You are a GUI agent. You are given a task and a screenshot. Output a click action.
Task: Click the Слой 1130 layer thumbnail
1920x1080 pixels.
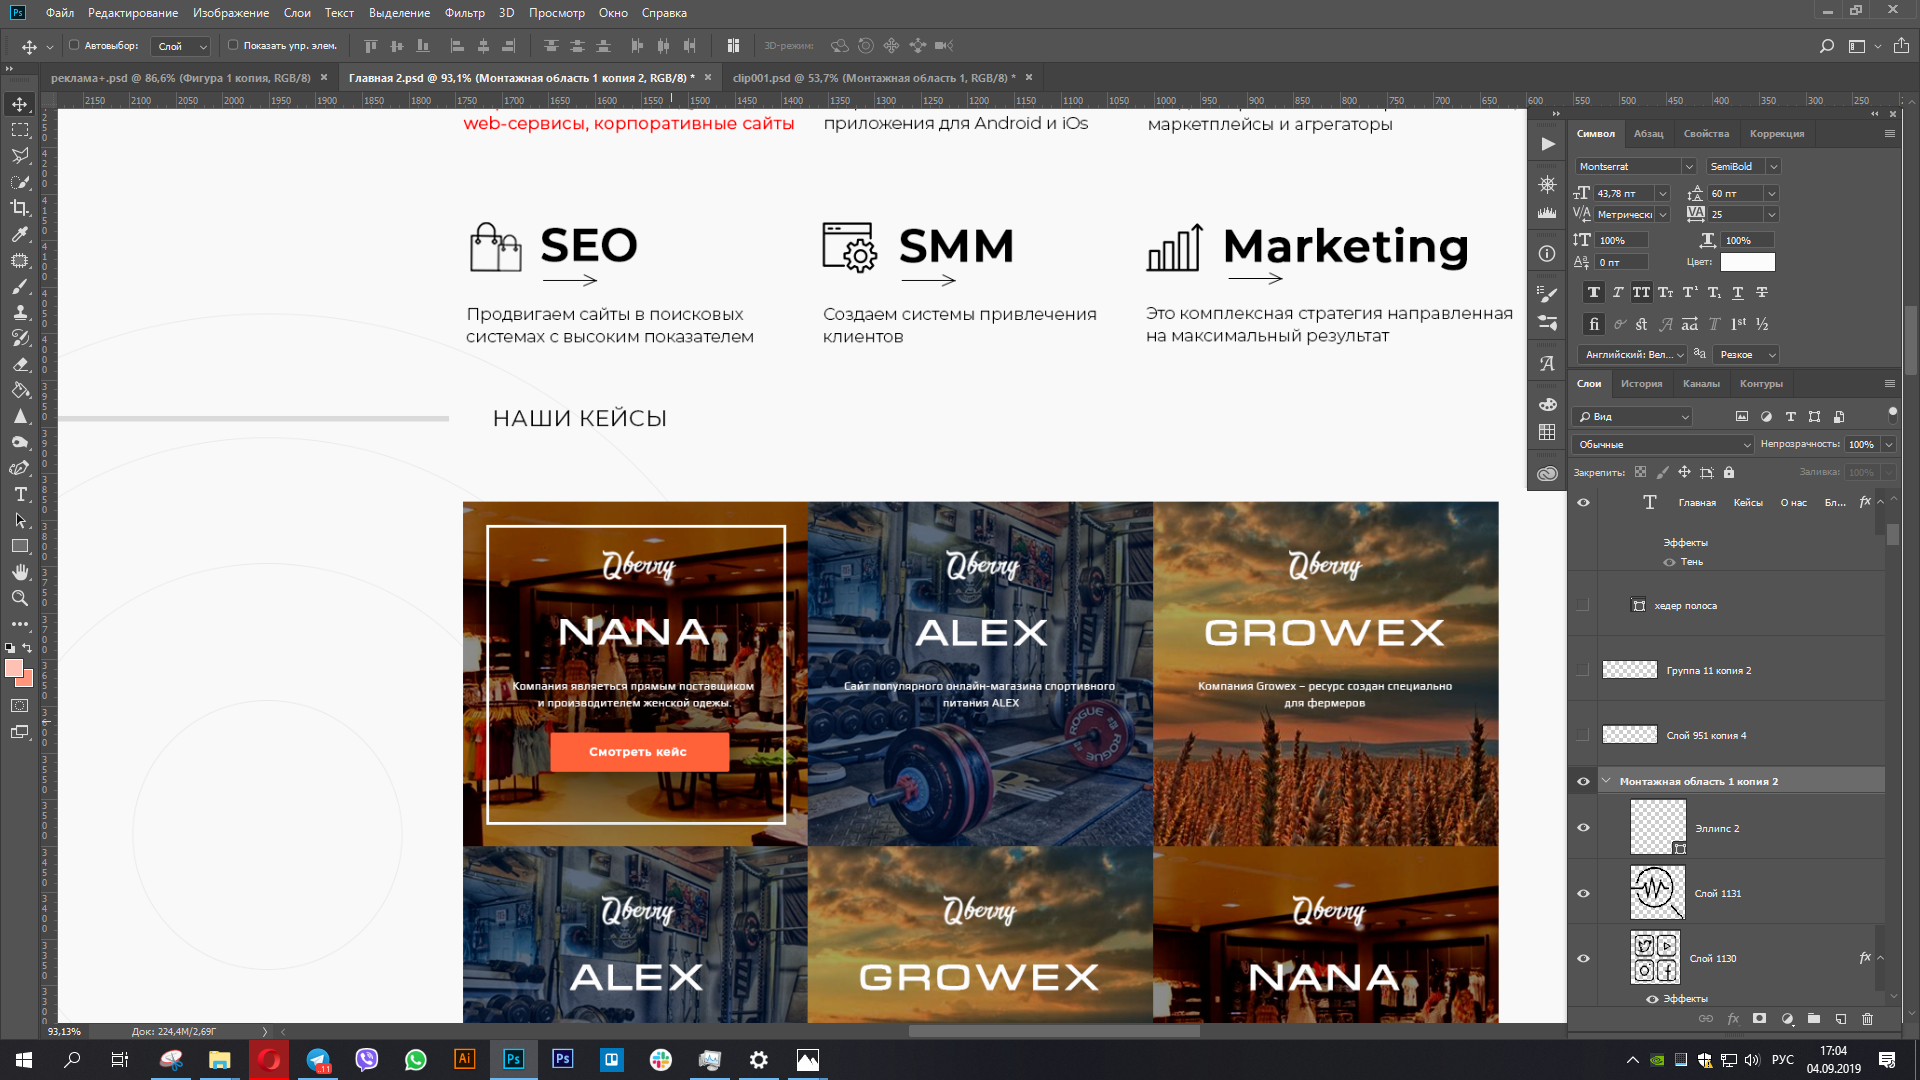pyautogui.click(x=1656, y=958)
